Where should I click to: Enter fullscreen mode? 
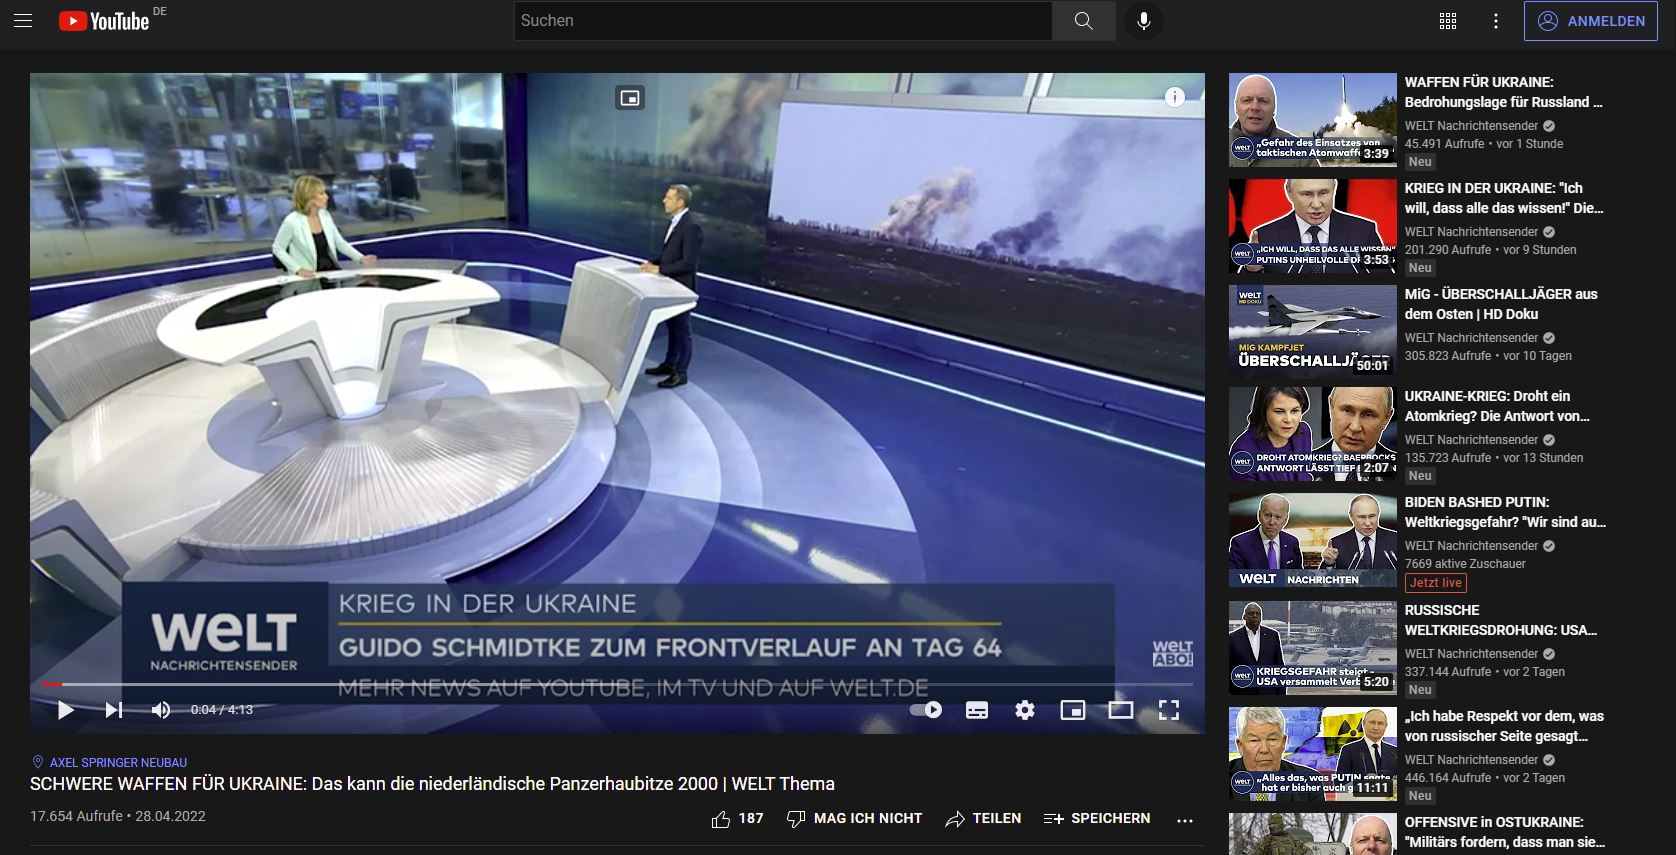(1169, 710)
